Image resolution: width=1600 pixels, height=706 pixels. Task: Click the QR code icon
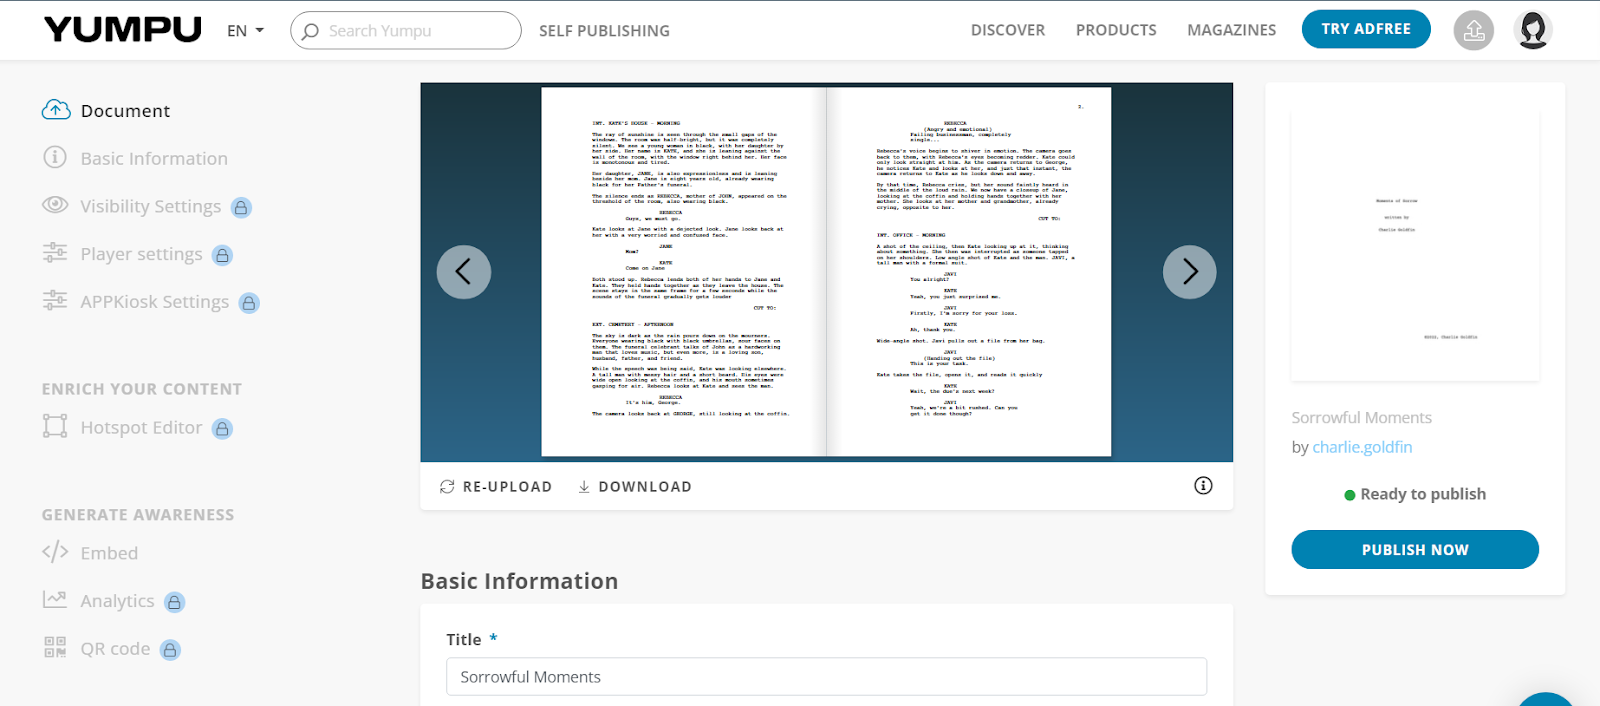(x=55, y=647)
